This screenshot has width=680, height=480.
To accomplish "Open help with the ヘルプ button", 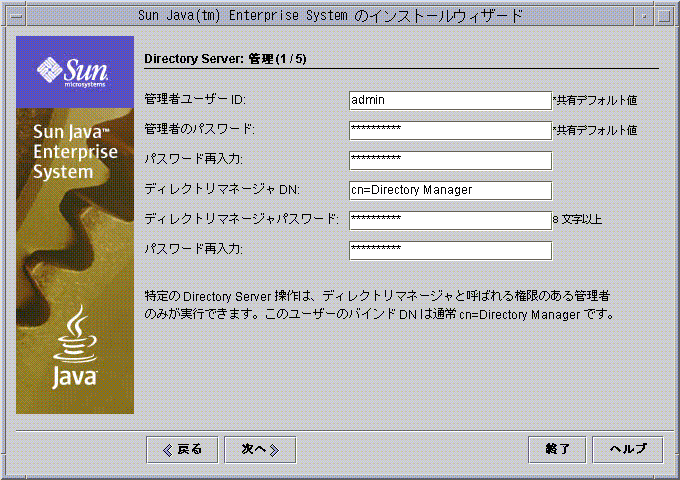I will pos(628,450).
